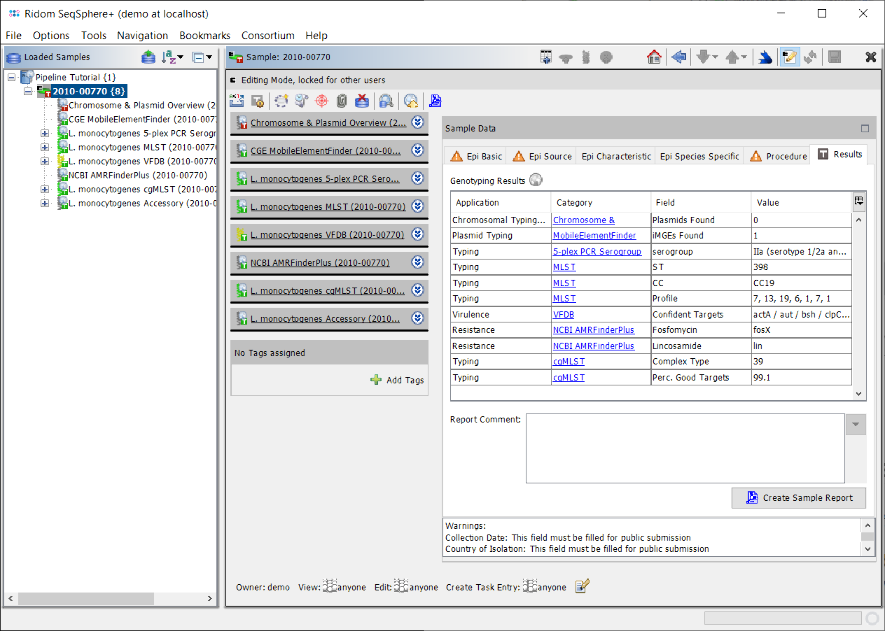The image size is (885, 631).
Task: Click the Home toolbar icon
Action: coord(652,57)
